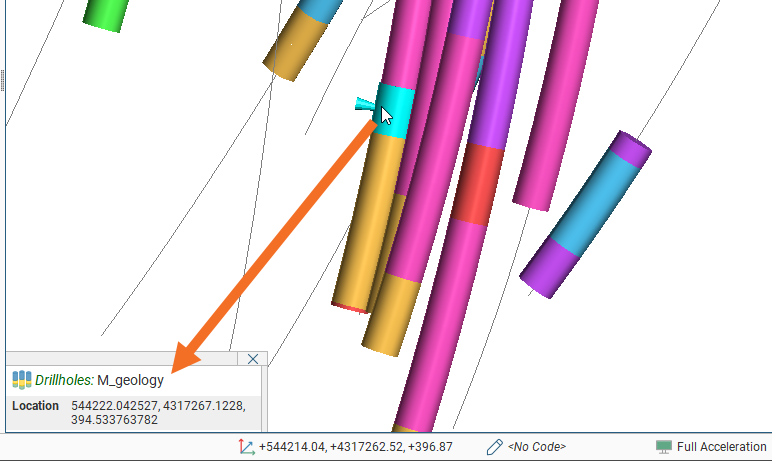This screenshot has width=772, height=461.
Task: Click the cyan cone marker beside drillhole
Action: (x=365, y=104)
